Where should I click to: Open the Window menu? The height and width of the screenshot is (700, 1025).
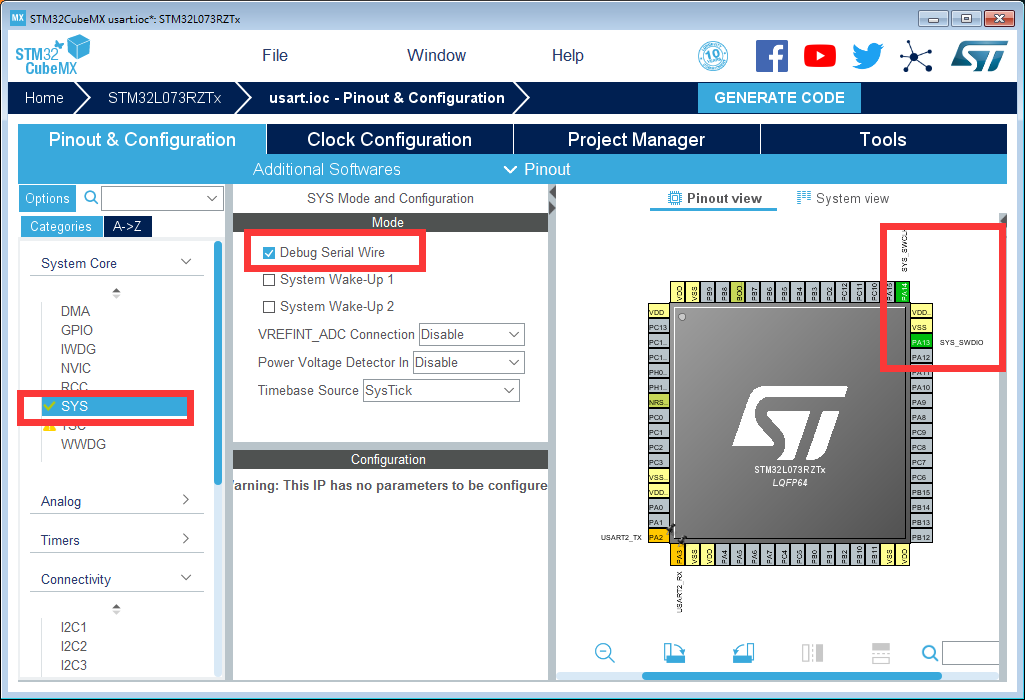[436, 55]
